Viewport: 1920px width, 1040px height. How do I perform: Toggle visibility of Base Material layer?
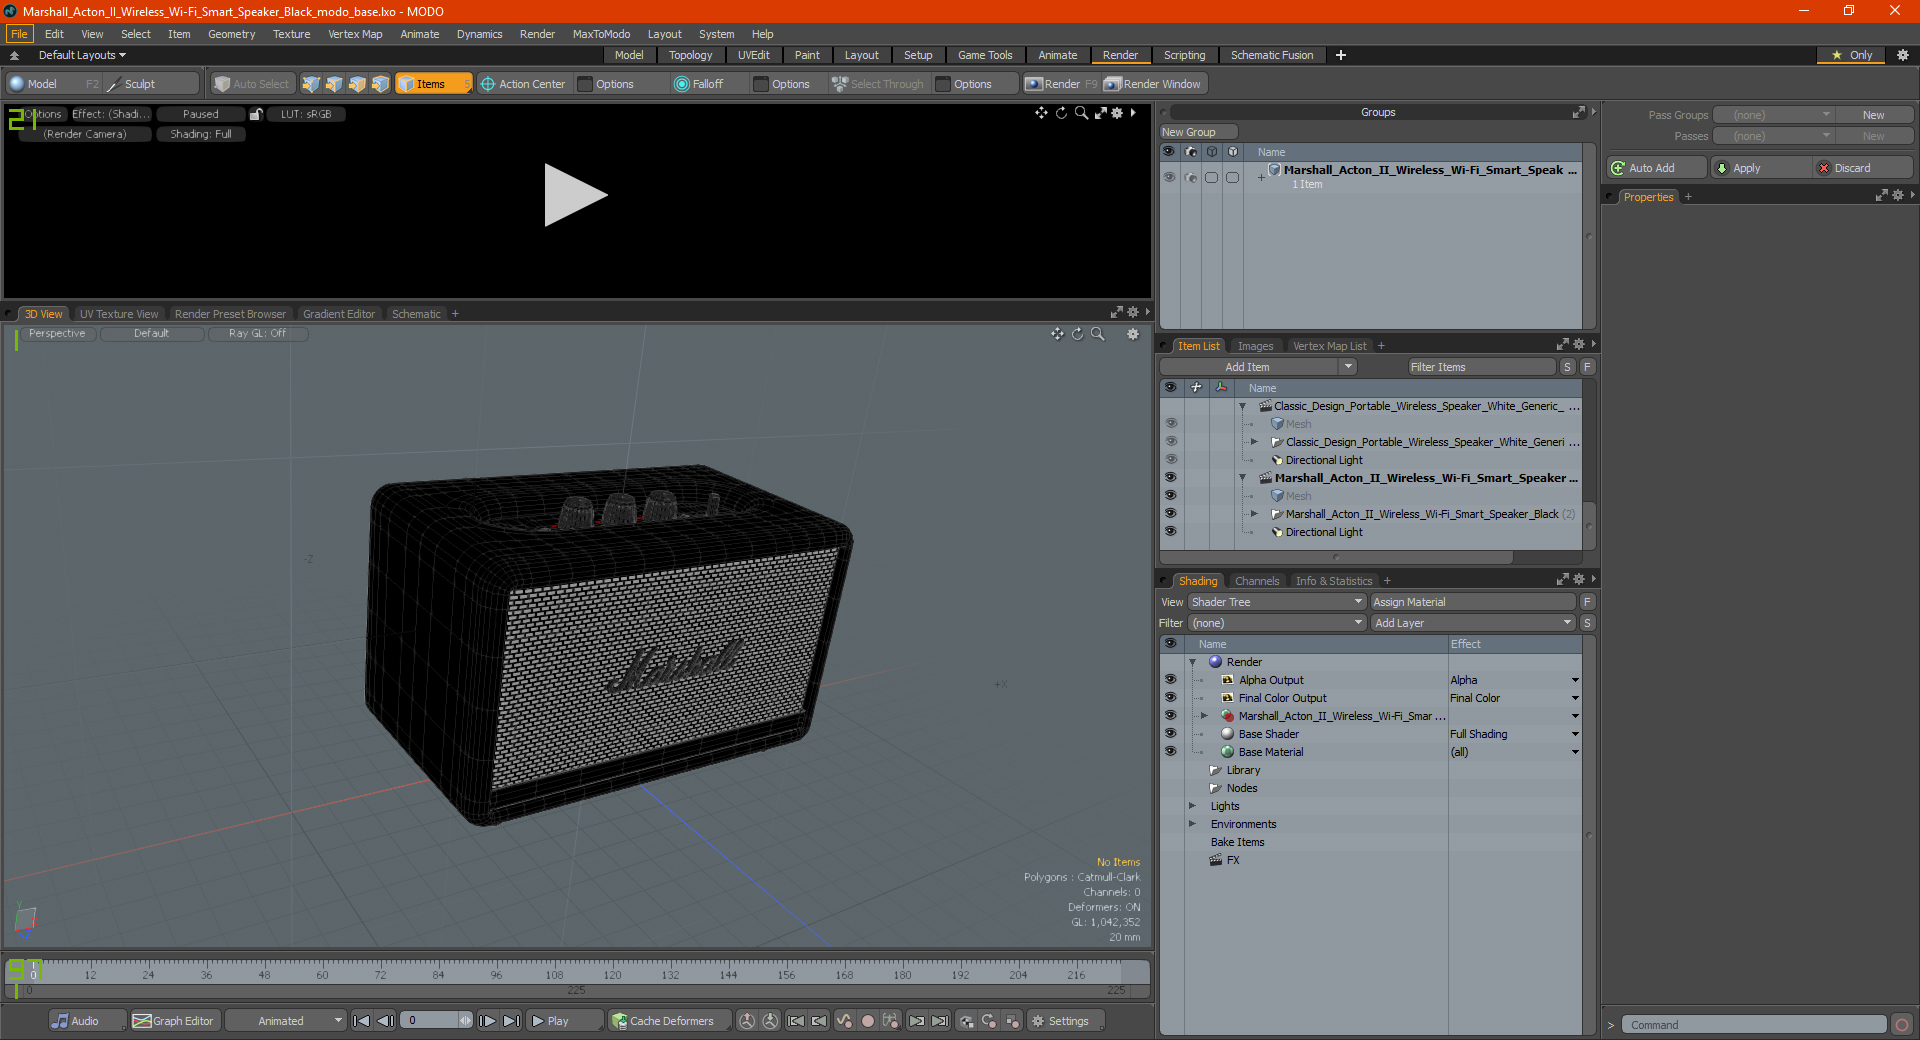pyautogui.click(x=1170, y=752)
